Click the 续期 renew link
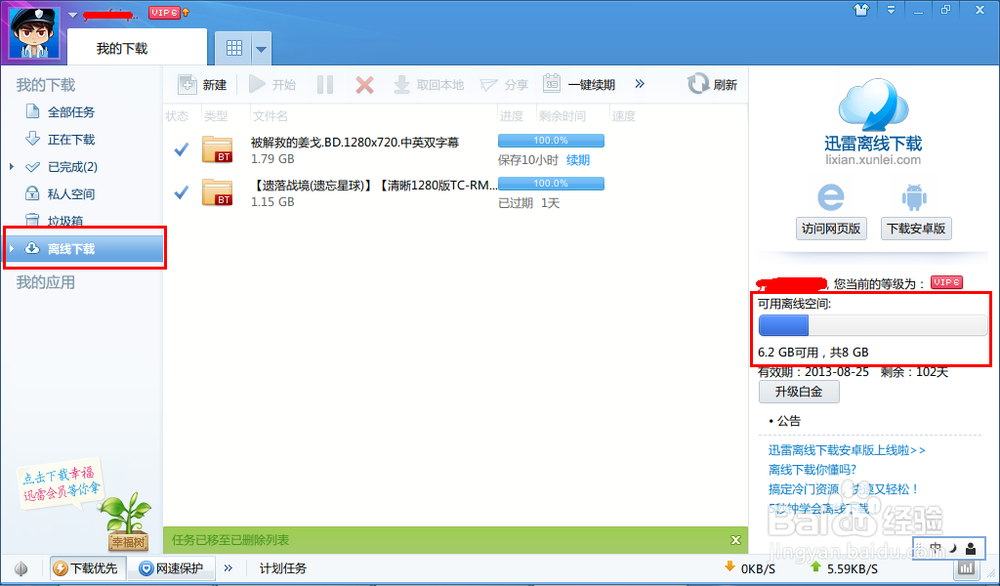The image size is (1000, 586). pyautogui.click(x=578, y=160)
